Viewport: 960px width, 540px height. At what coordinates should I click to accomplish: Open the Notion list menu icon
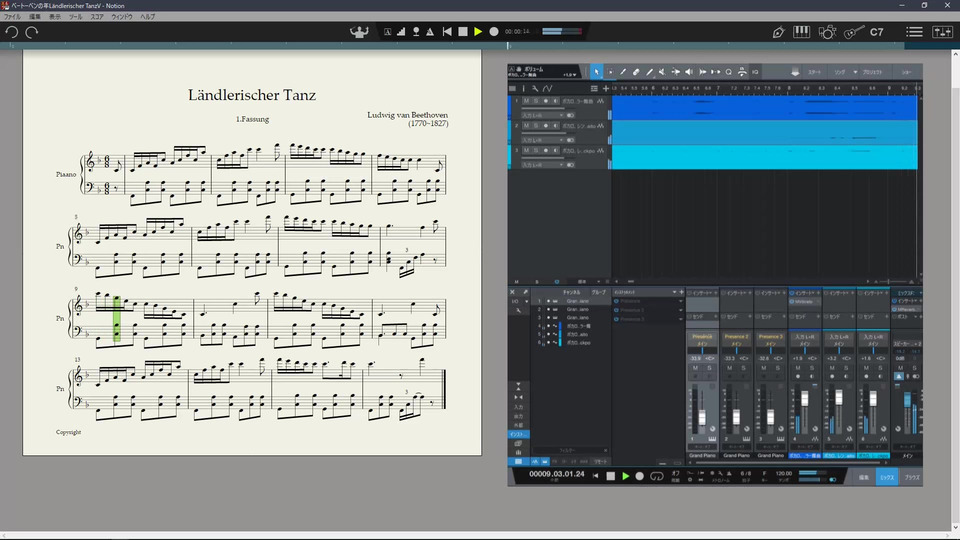tap(914, 32)
